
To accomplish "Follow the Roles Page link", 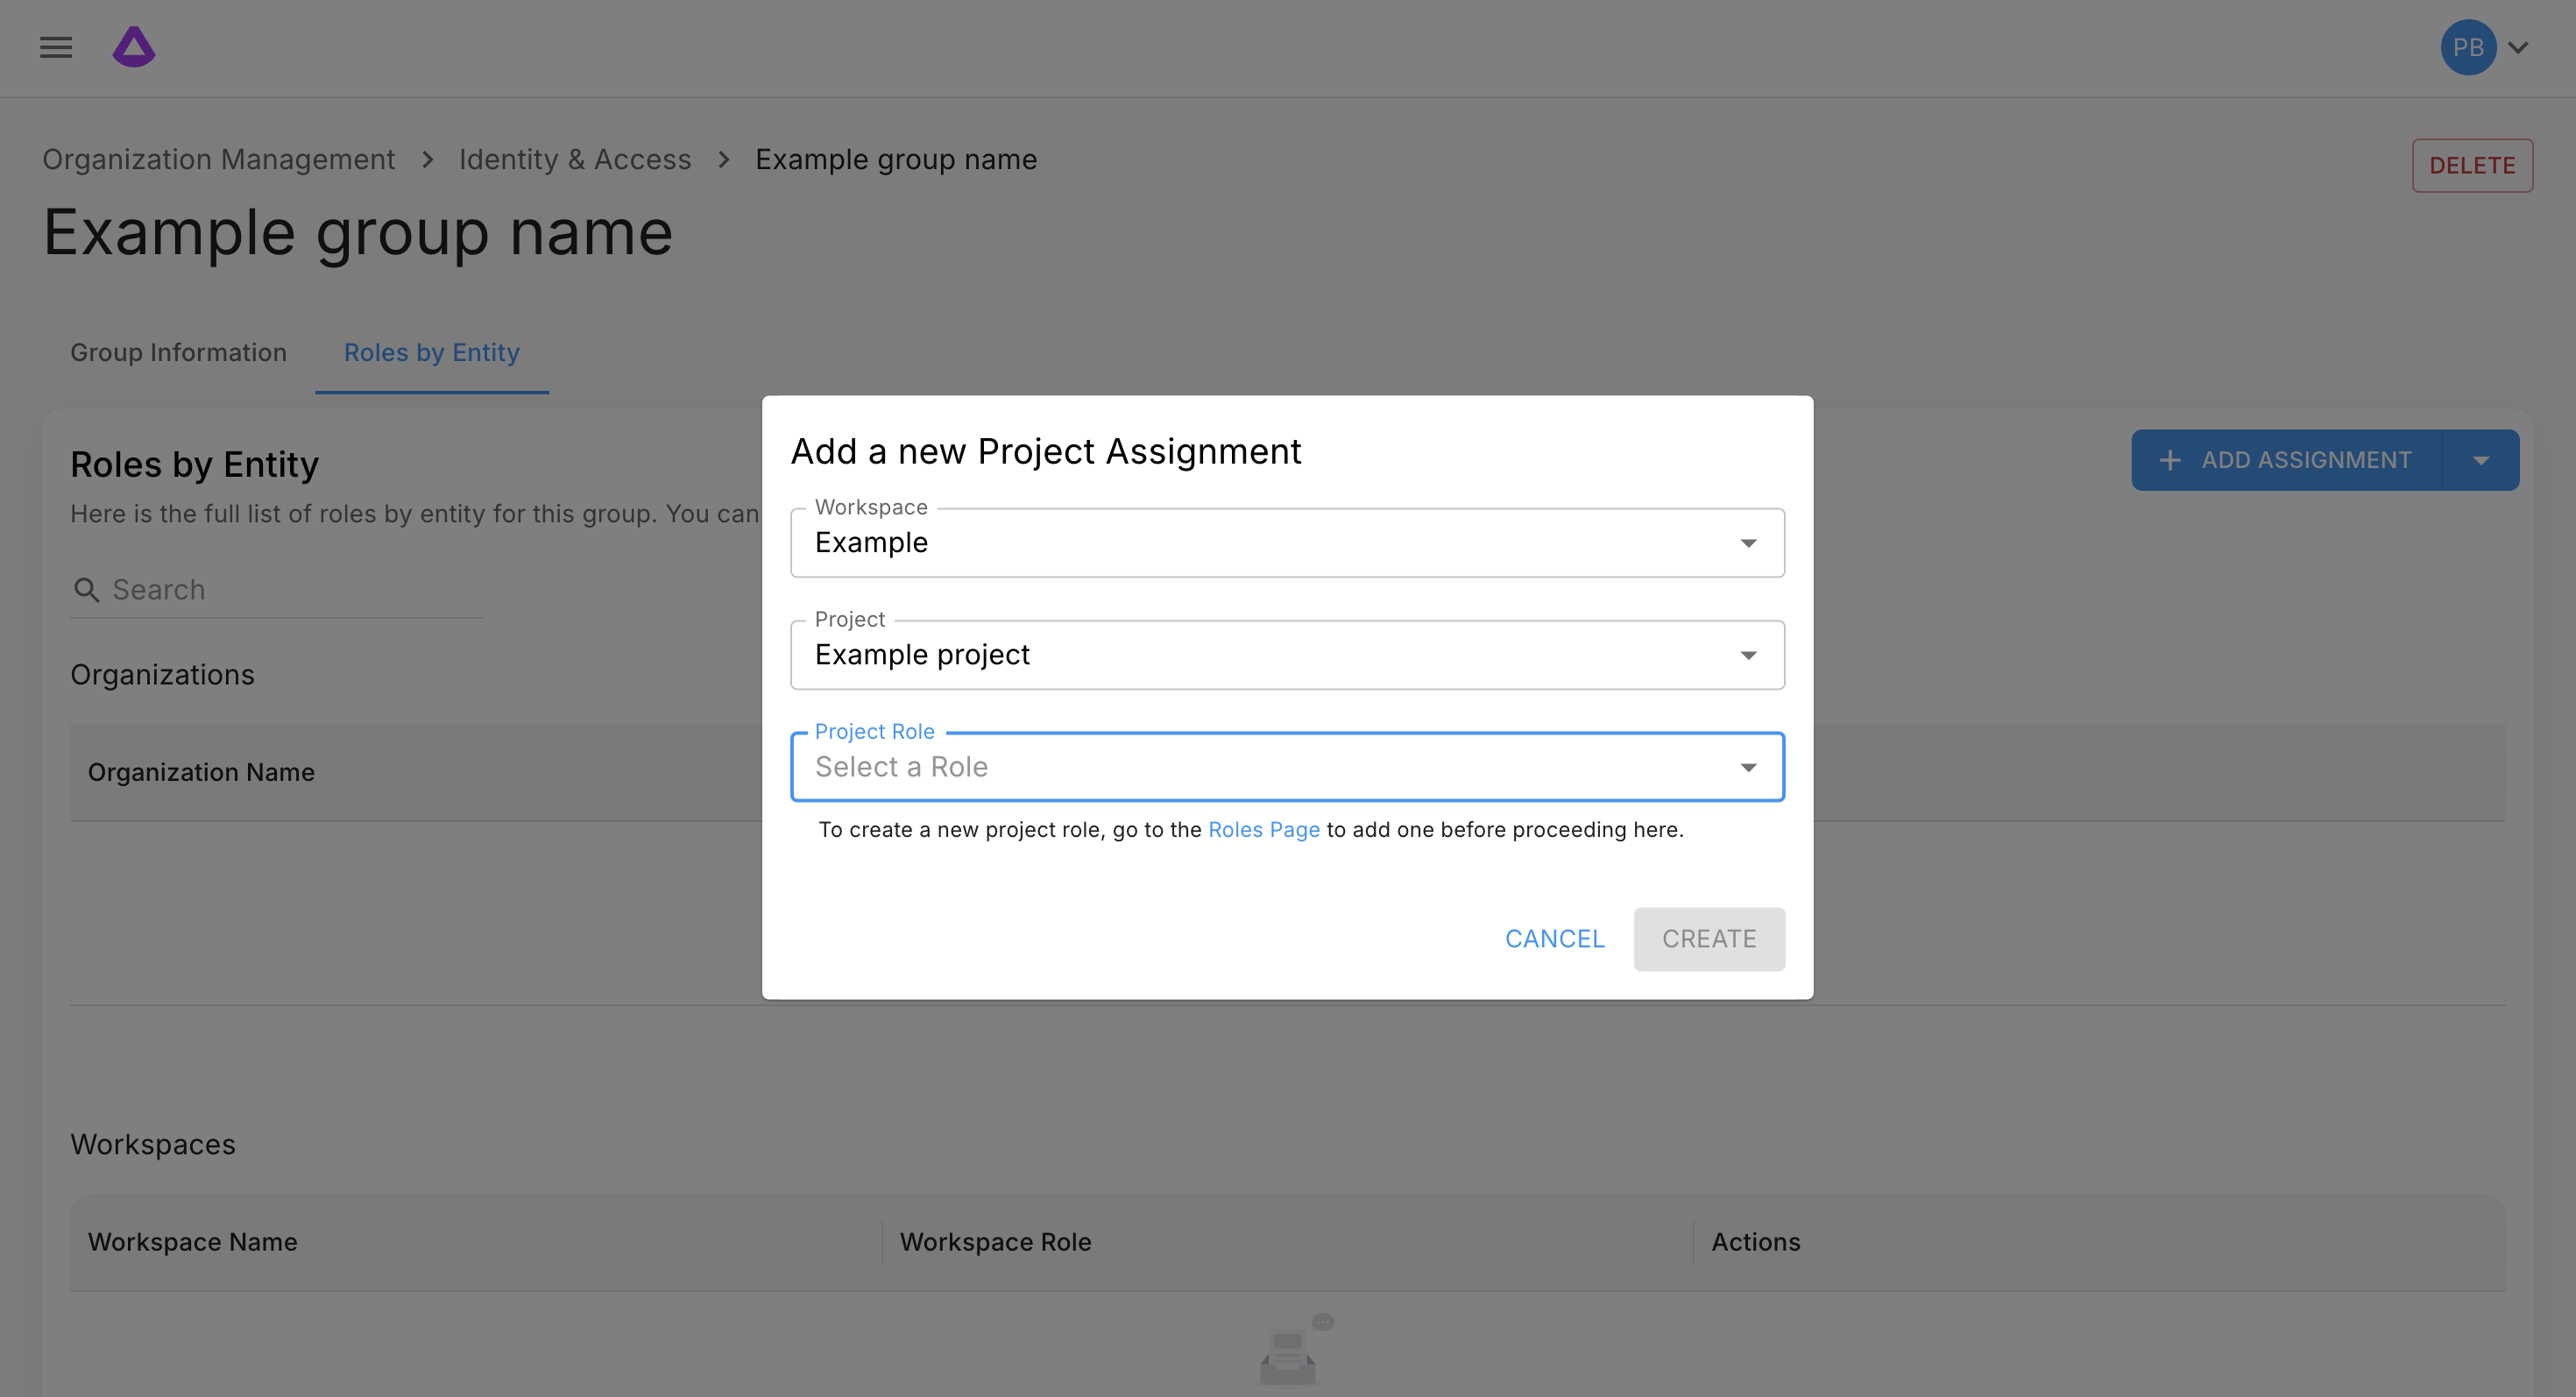I will 1263,829.
